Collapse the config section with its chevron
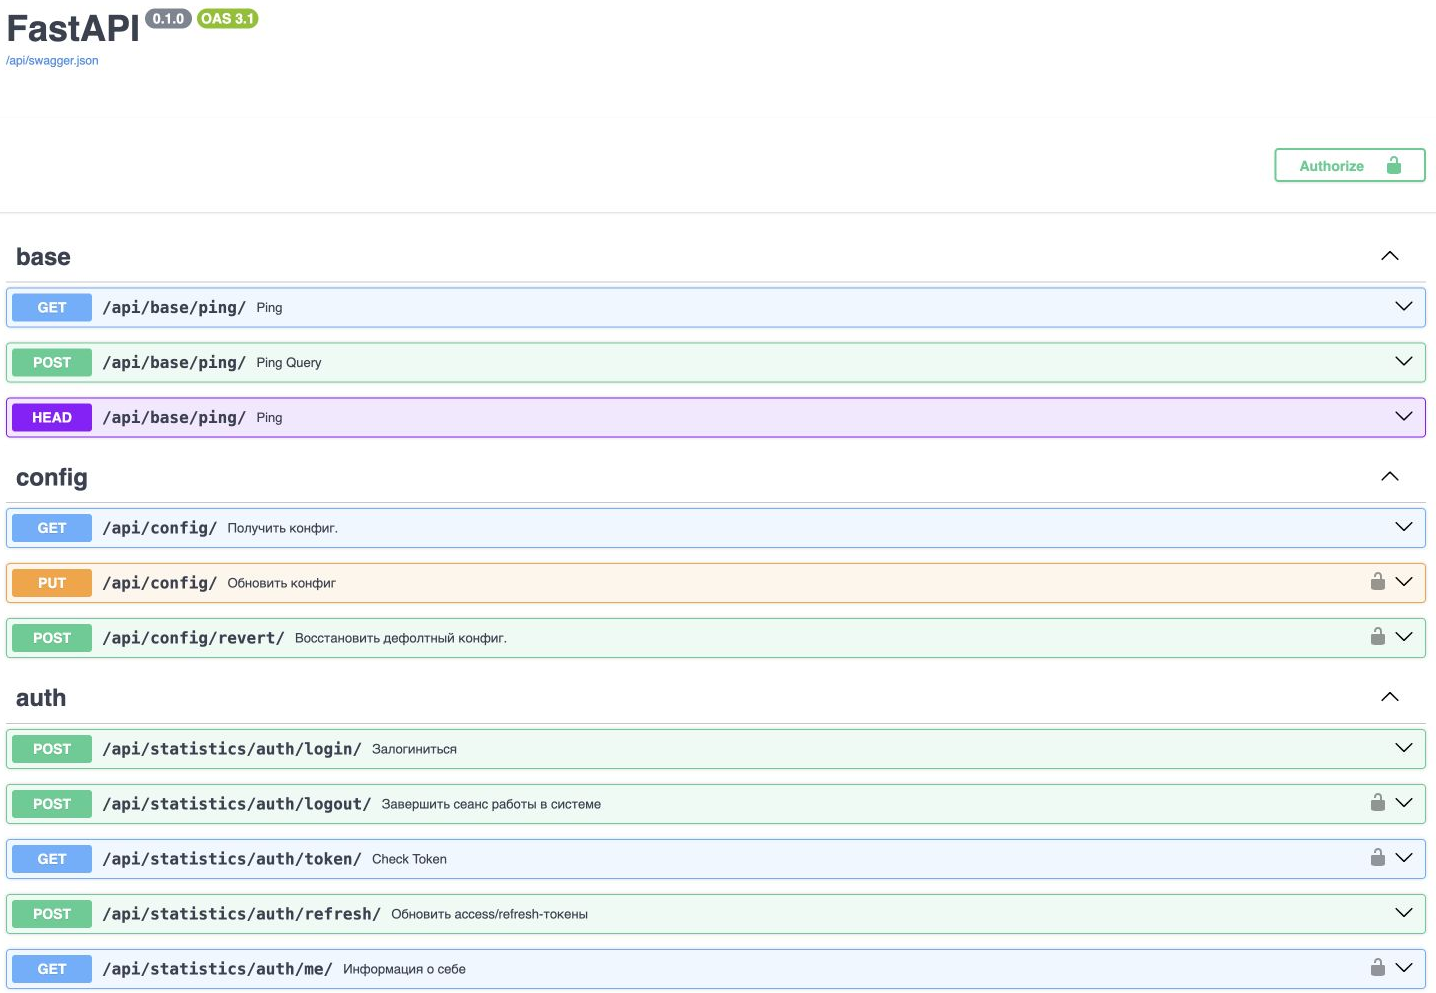The width and height of the screenshot is (1436, 993). (x=1390, y=476)
